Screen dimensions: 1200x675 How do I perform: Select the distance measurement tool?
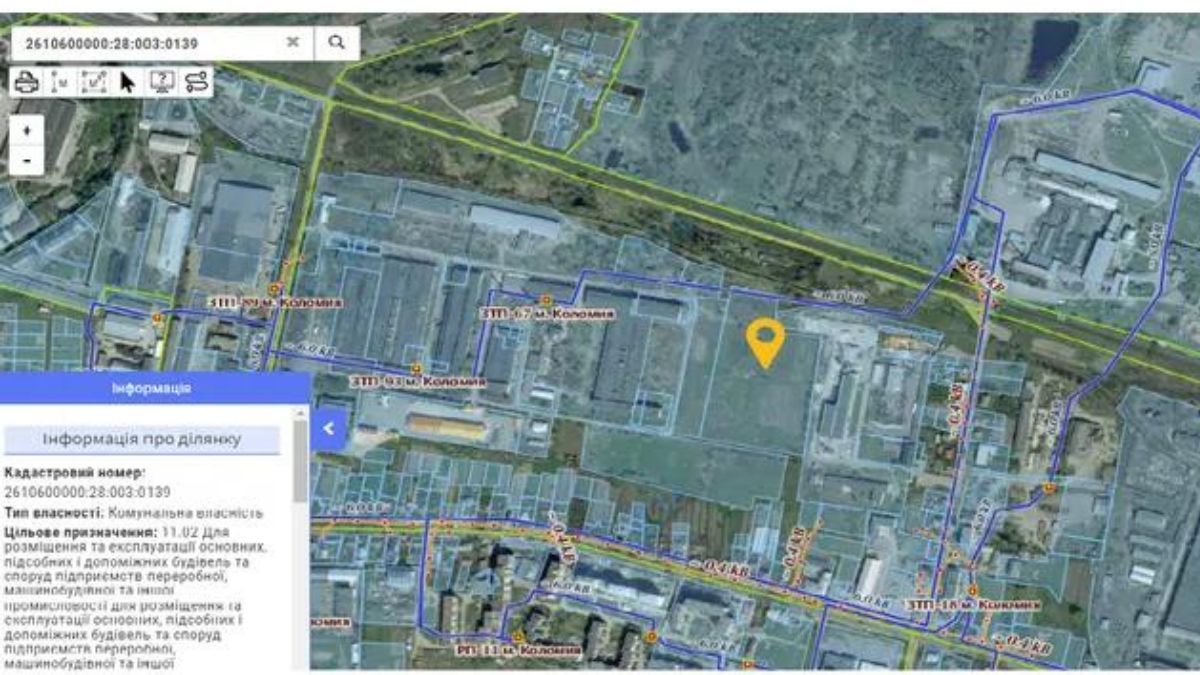[60, 82]
